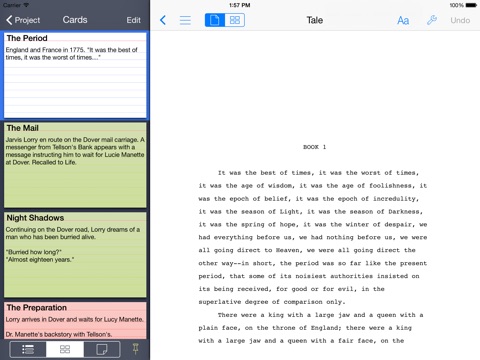This screenshot has width=480, height=360.
Task: Show sidebar cards grid tab
Action: (65, 349)
